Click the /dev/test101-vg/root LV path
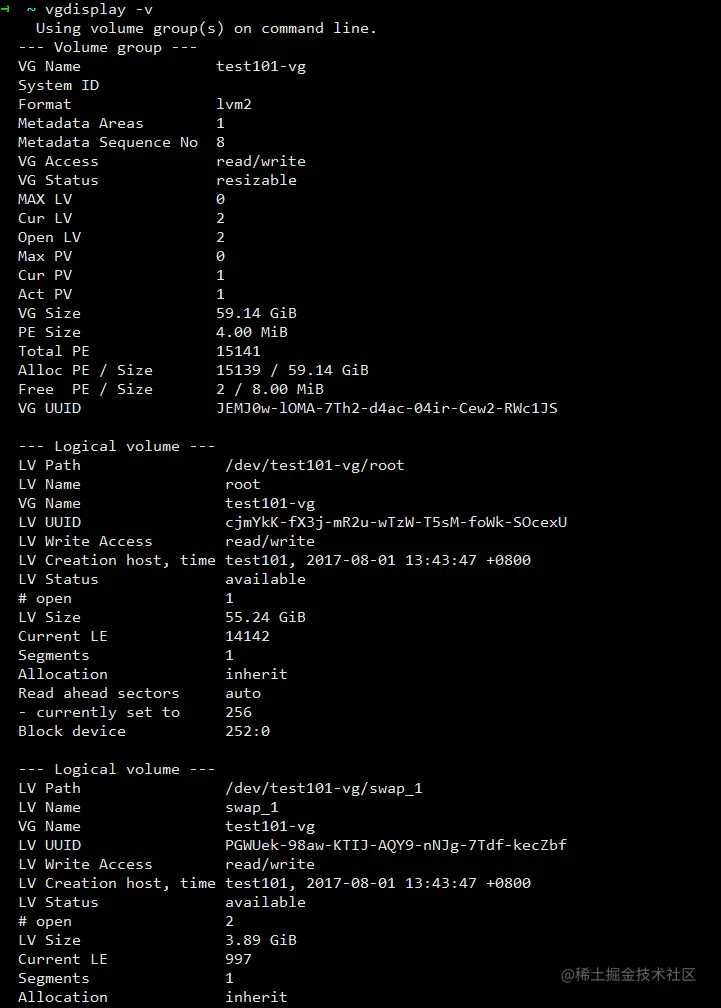 tap(314, 465)
